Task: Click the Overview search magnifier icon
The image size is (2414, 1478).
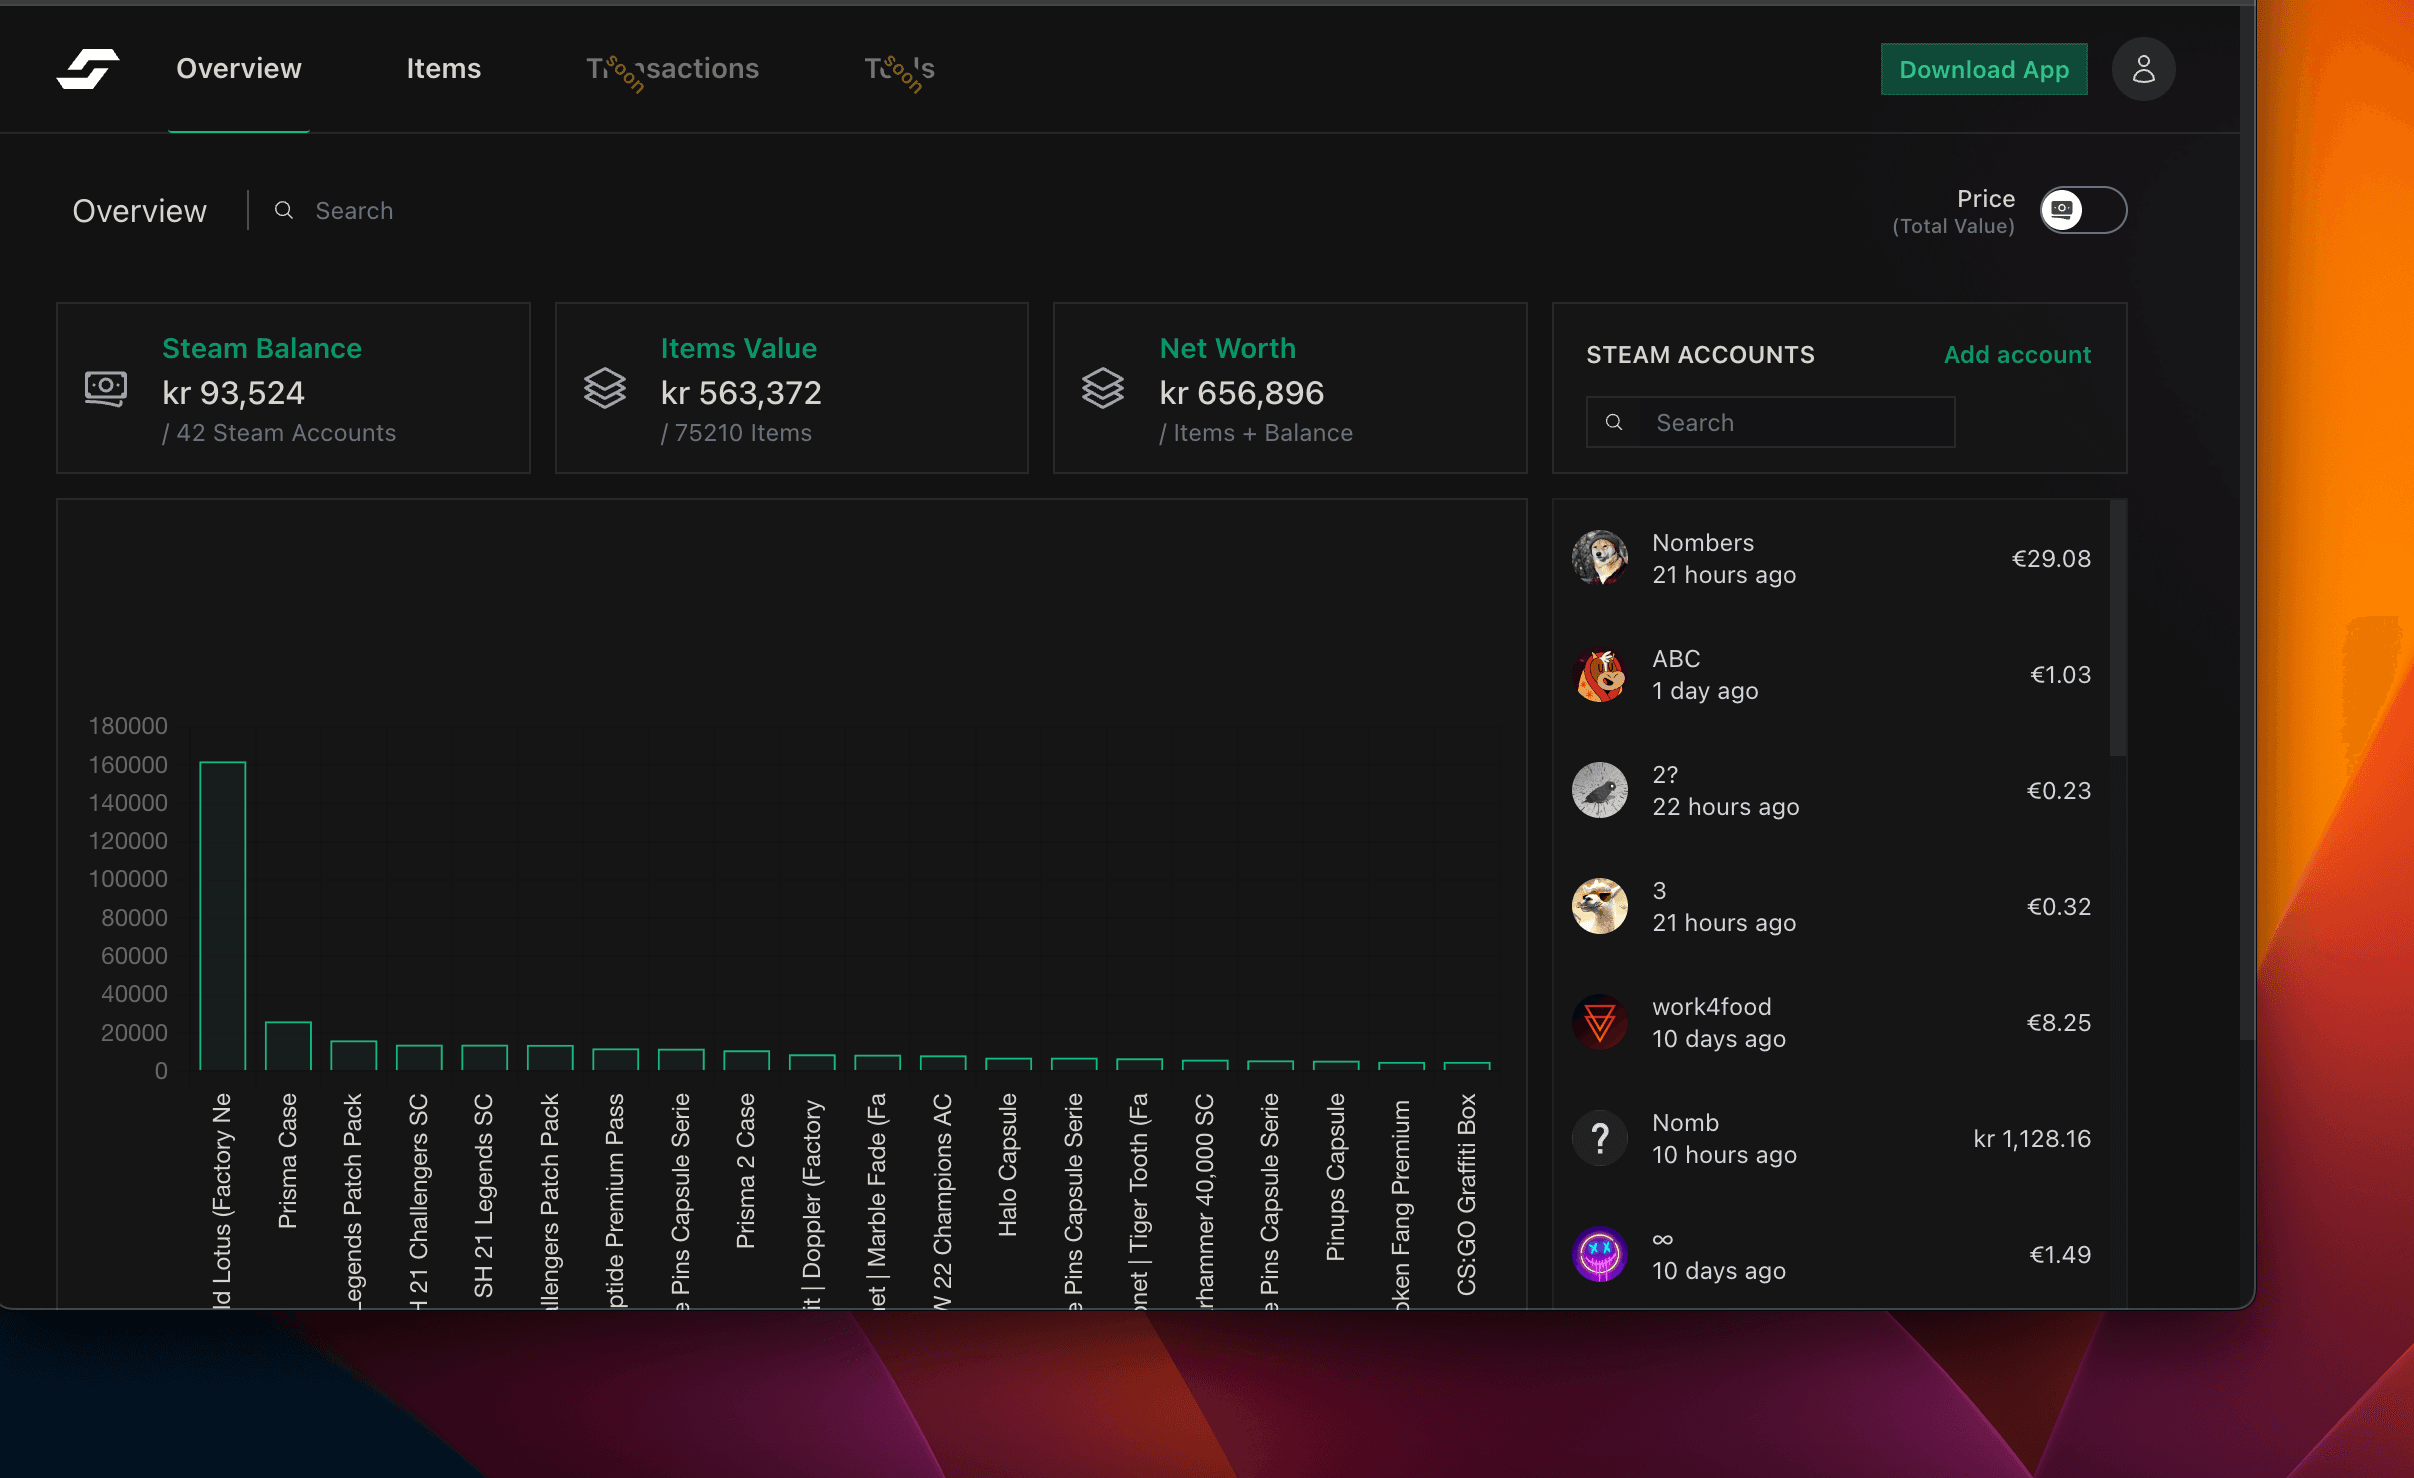Action: click(284, 210)
